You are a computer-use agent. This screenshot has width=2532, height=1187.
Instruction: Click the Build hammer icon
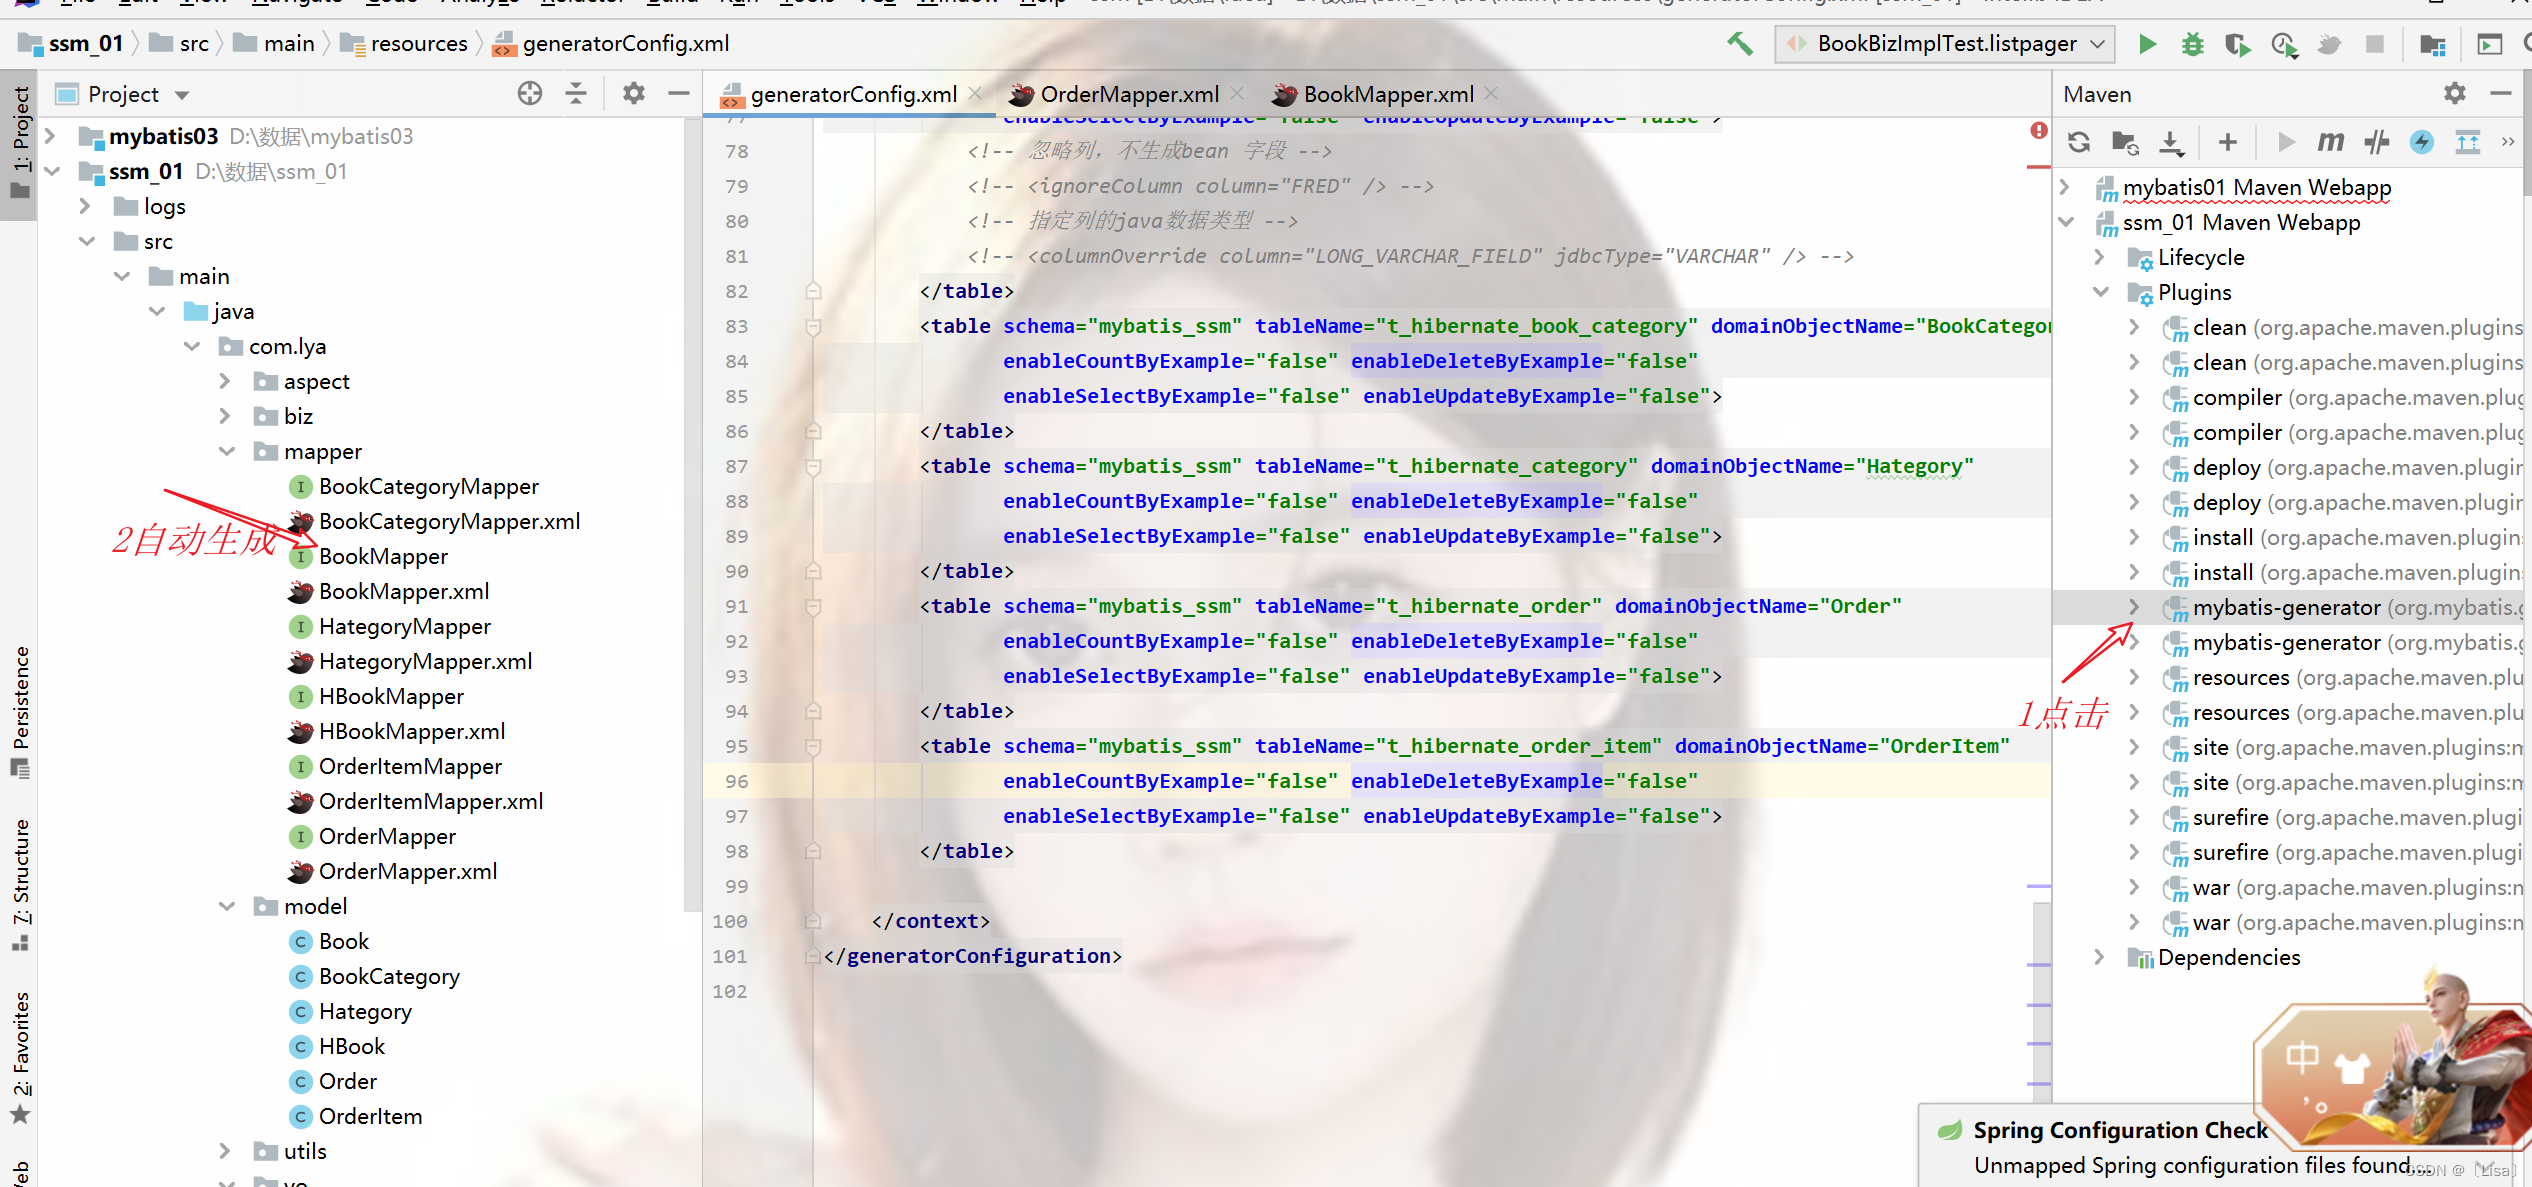[x=1740, y=43]
